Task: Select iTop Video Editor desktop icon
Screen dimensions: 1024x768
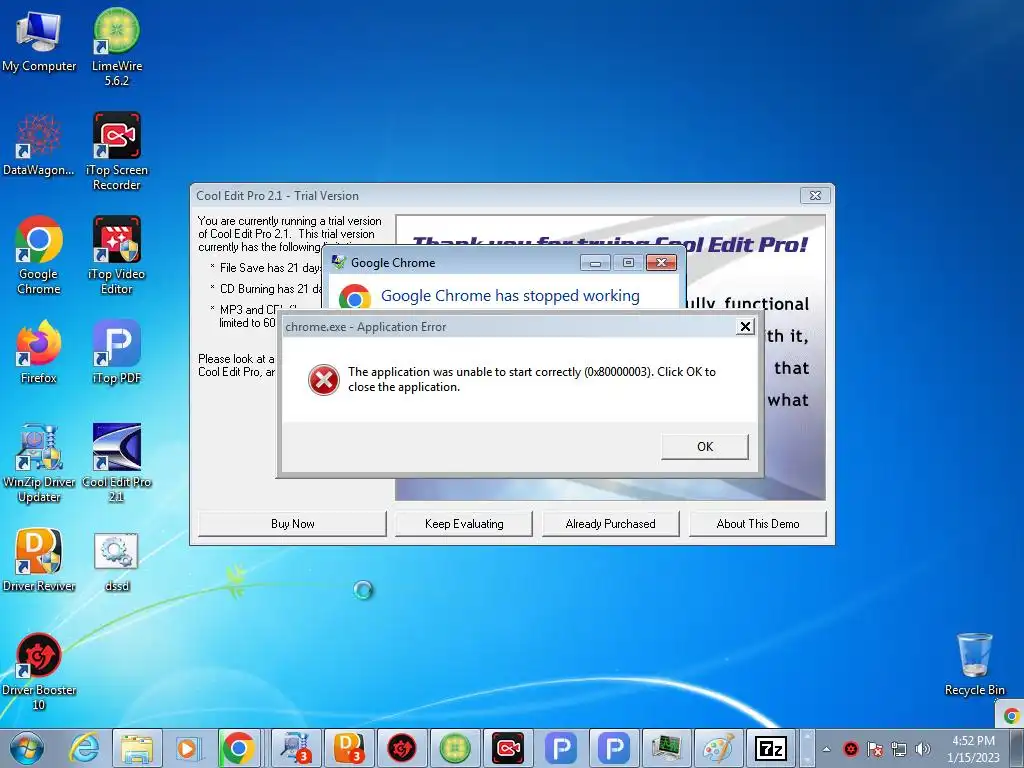Action: pyautogui.click(x=116, y=255)
